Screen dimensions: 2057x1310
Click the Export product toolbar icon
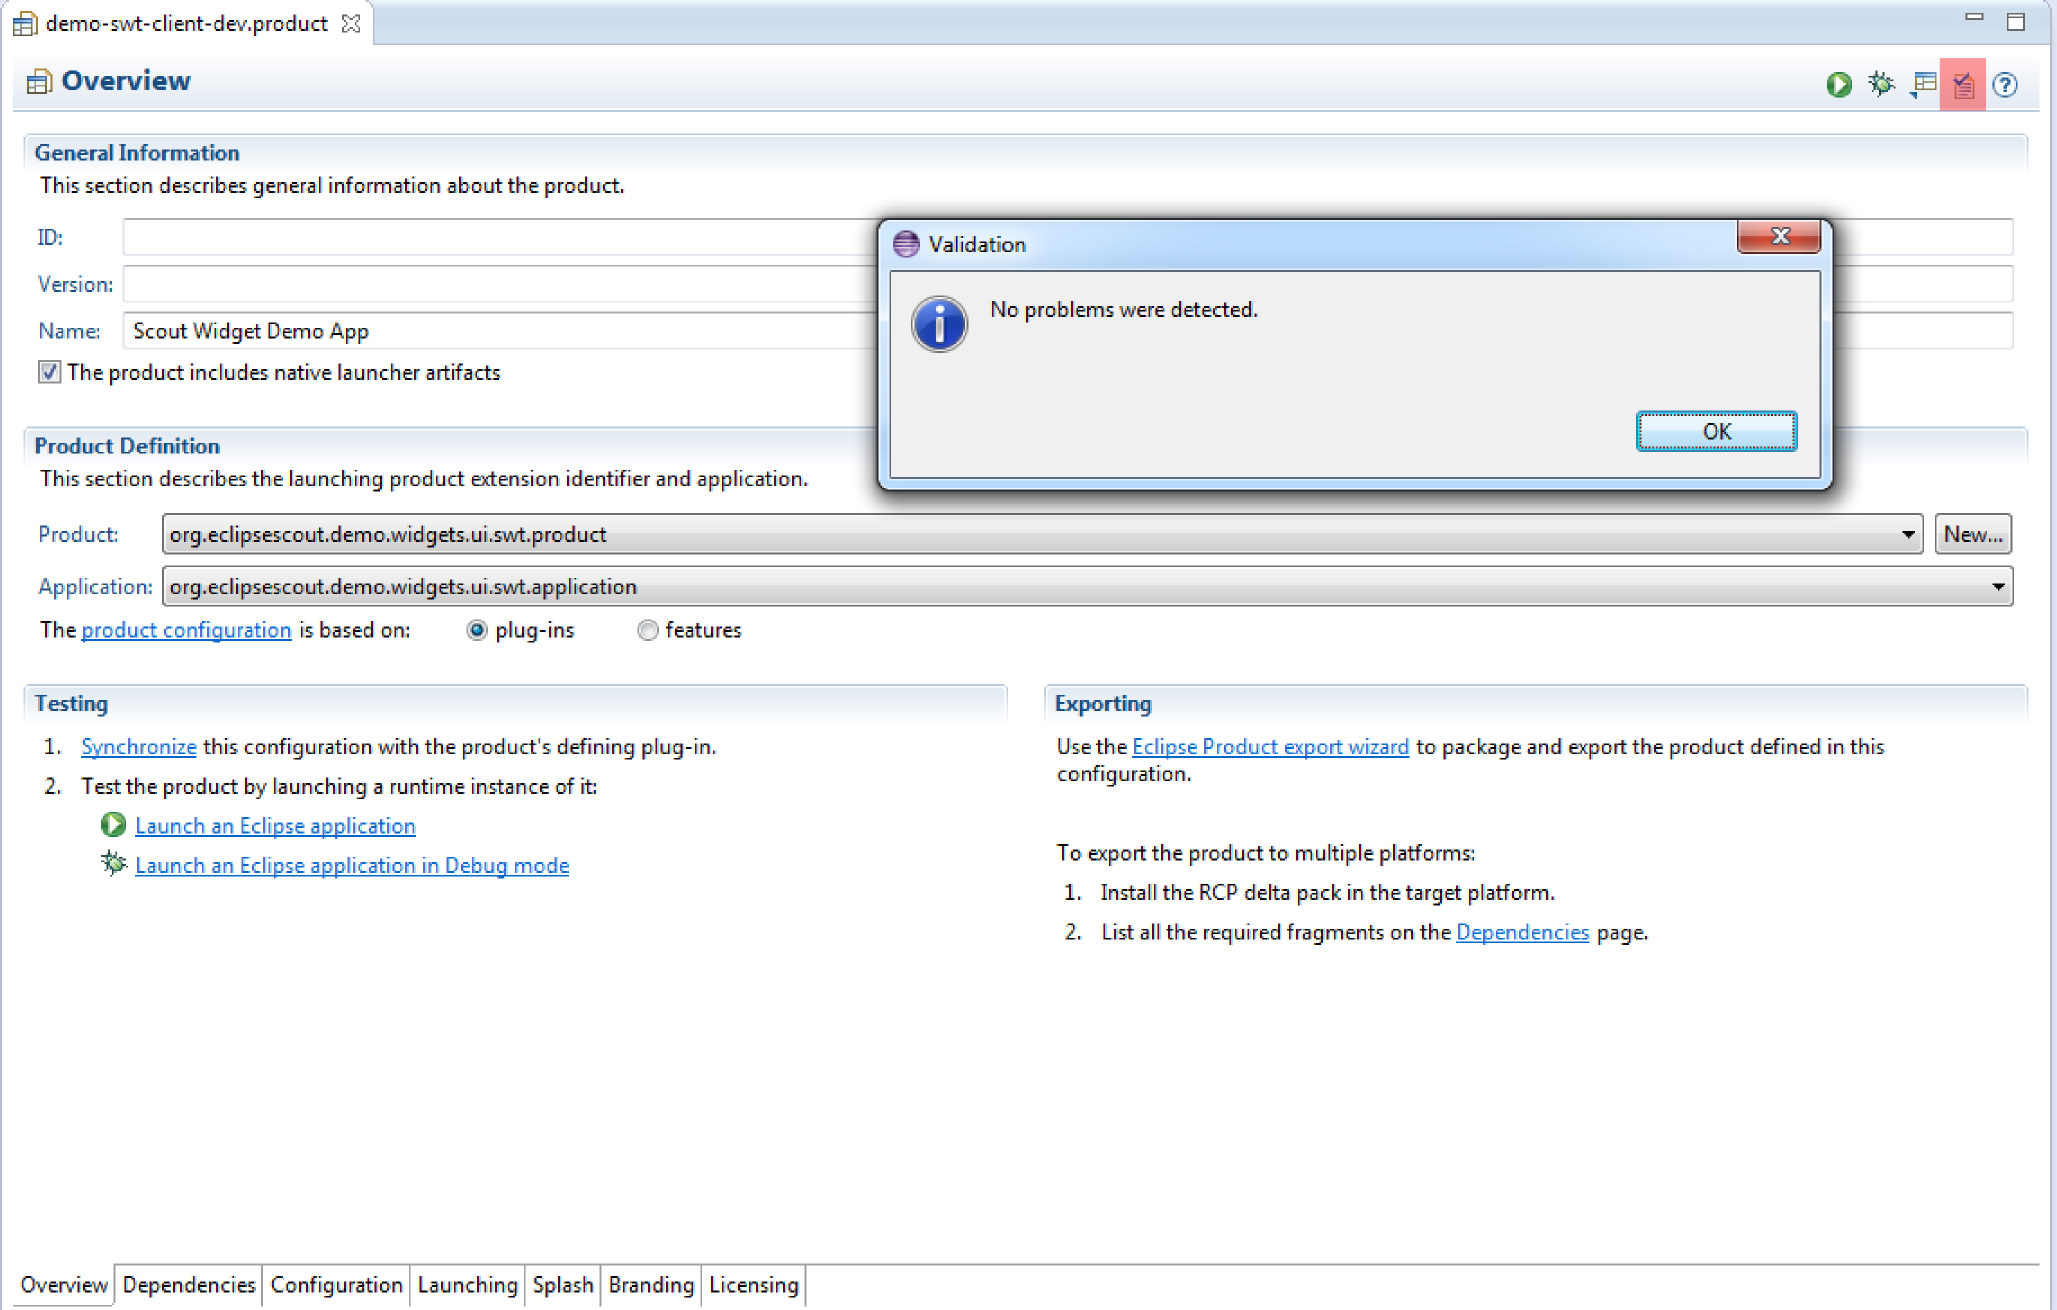(x=1923, y=84)
